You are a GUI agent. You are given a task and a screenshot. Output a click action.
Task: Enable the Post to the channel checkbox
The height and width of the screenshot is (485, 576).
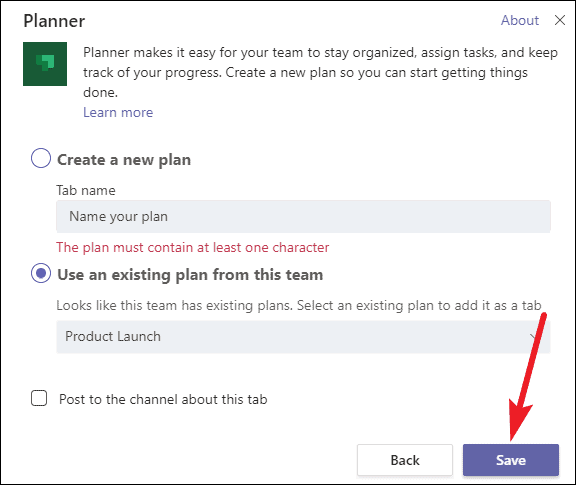click(39, 398)
